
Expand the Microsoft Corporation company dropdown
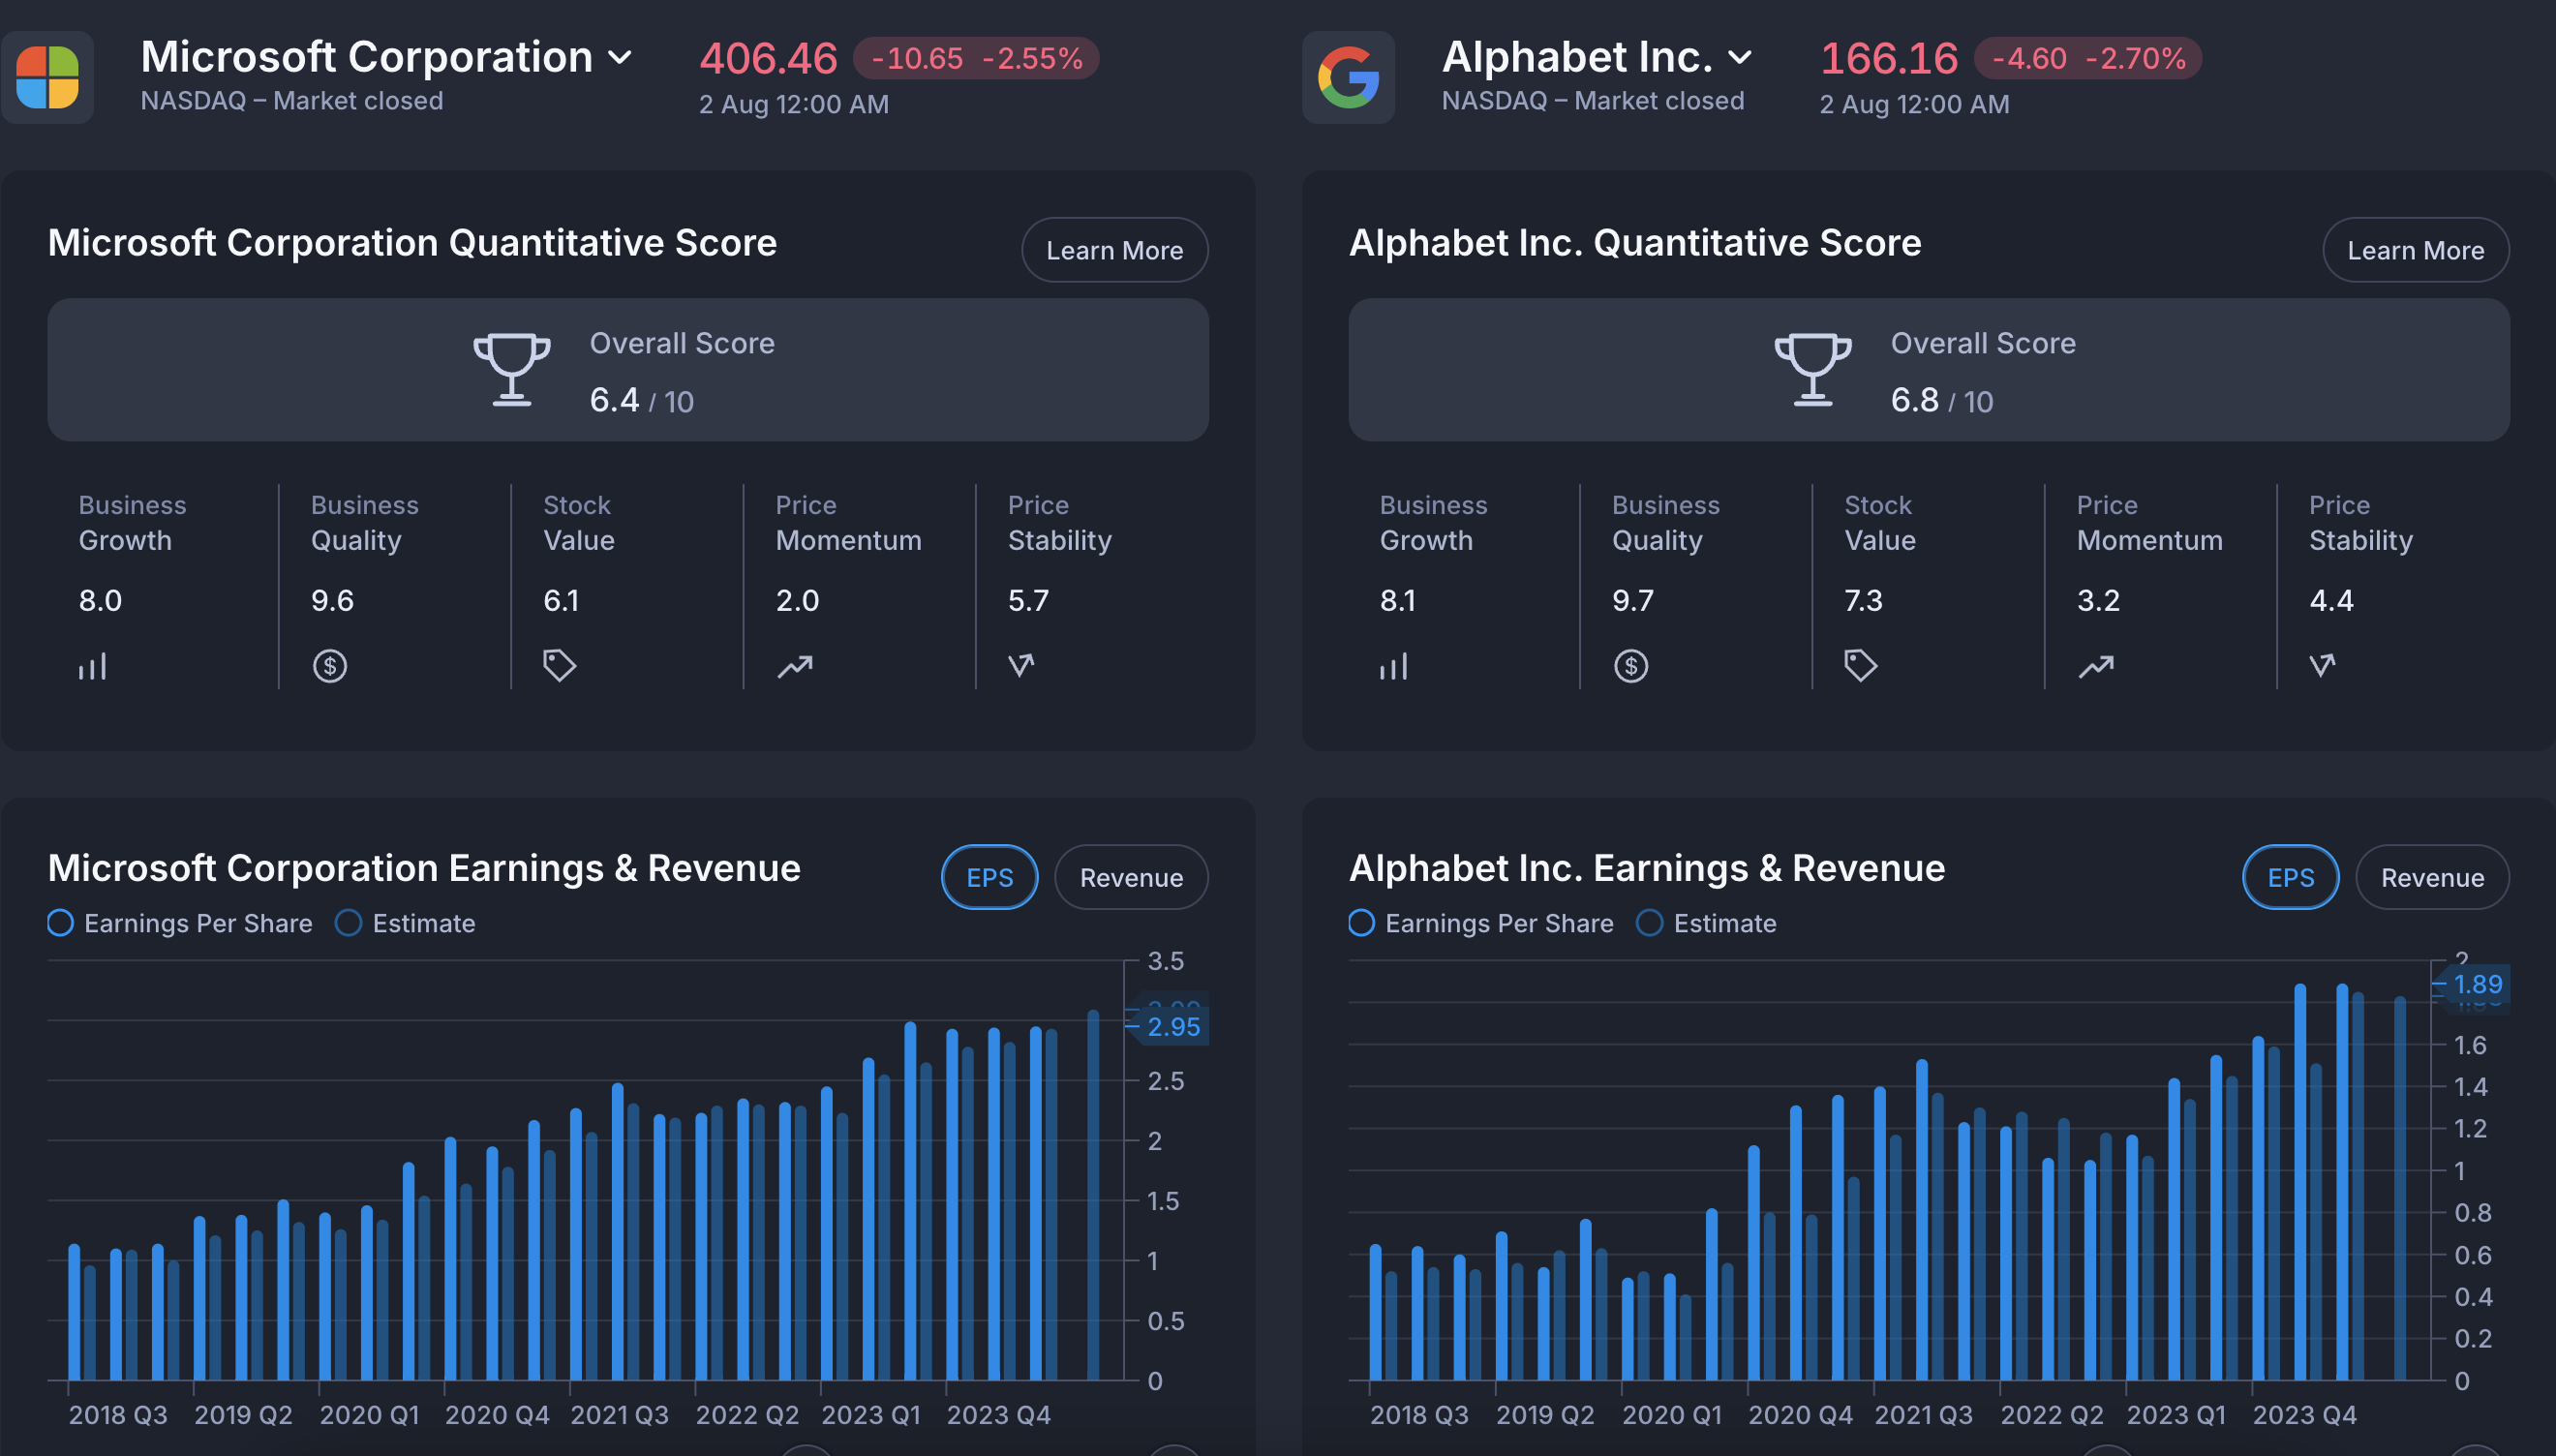coord(620,58)
